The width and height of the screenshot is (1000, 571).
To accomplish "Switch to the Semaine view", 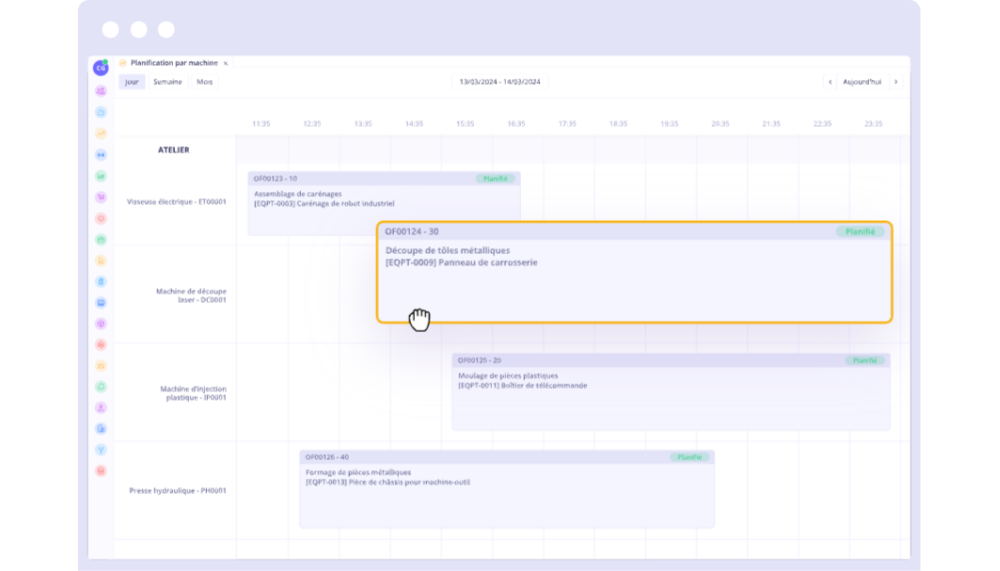I will point(167,82).
